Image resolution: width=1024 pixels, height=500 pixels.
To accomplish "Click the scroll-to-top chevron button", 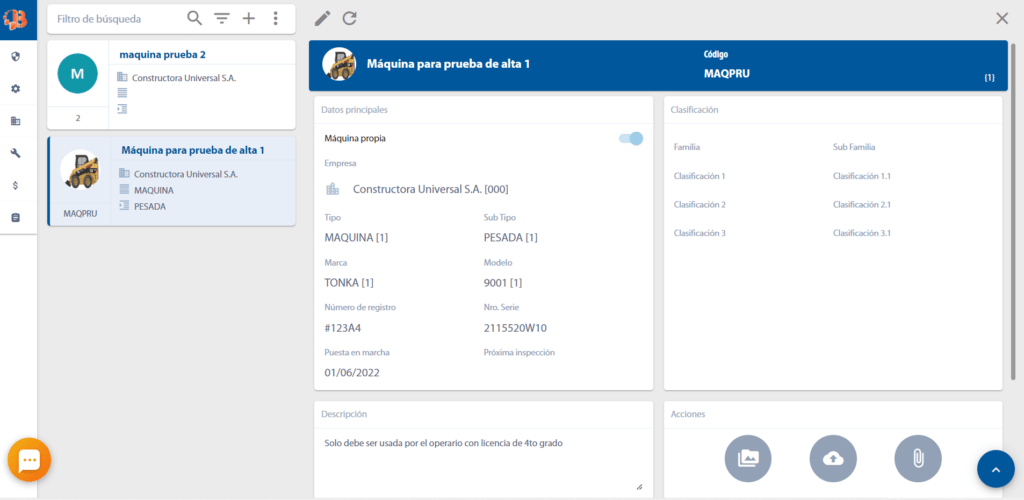I will [x=995, y=468].
